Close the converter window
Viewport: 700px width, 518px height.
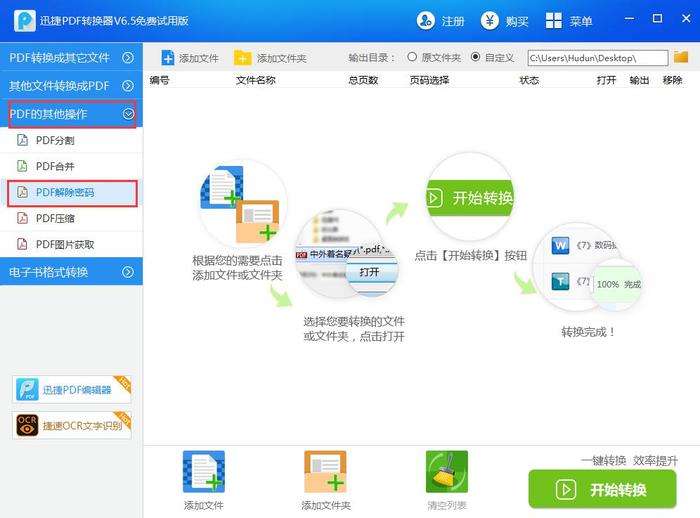point(686,19)
